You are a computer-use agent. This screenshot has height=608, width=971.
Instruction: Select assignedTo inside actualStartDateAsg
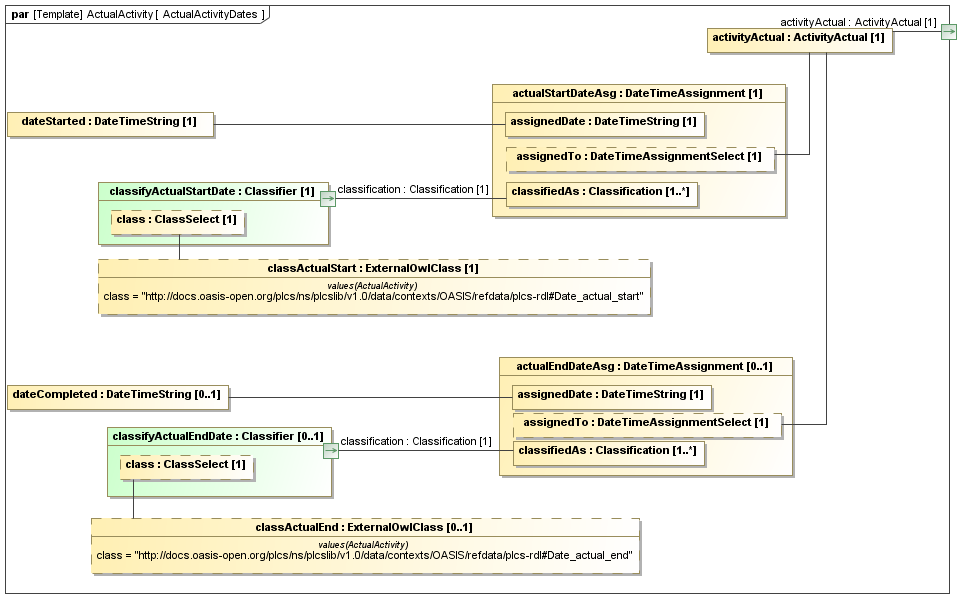tap(640, 157)
